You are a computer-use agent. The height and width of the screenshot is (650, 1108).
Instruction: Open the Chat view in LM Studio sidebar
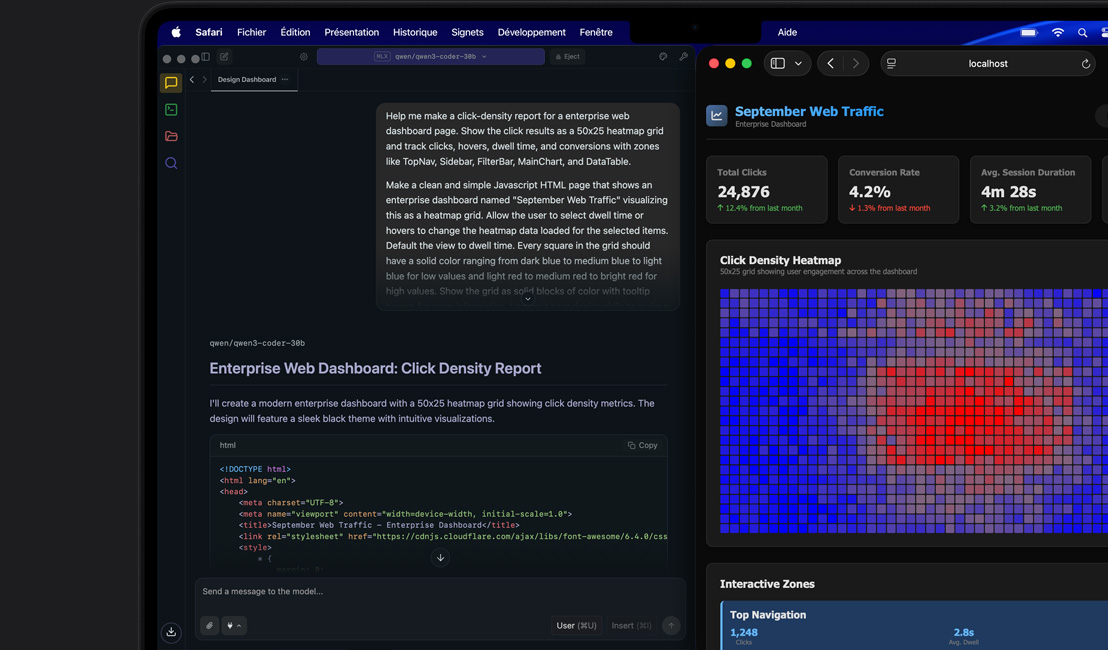pos(171,83)
